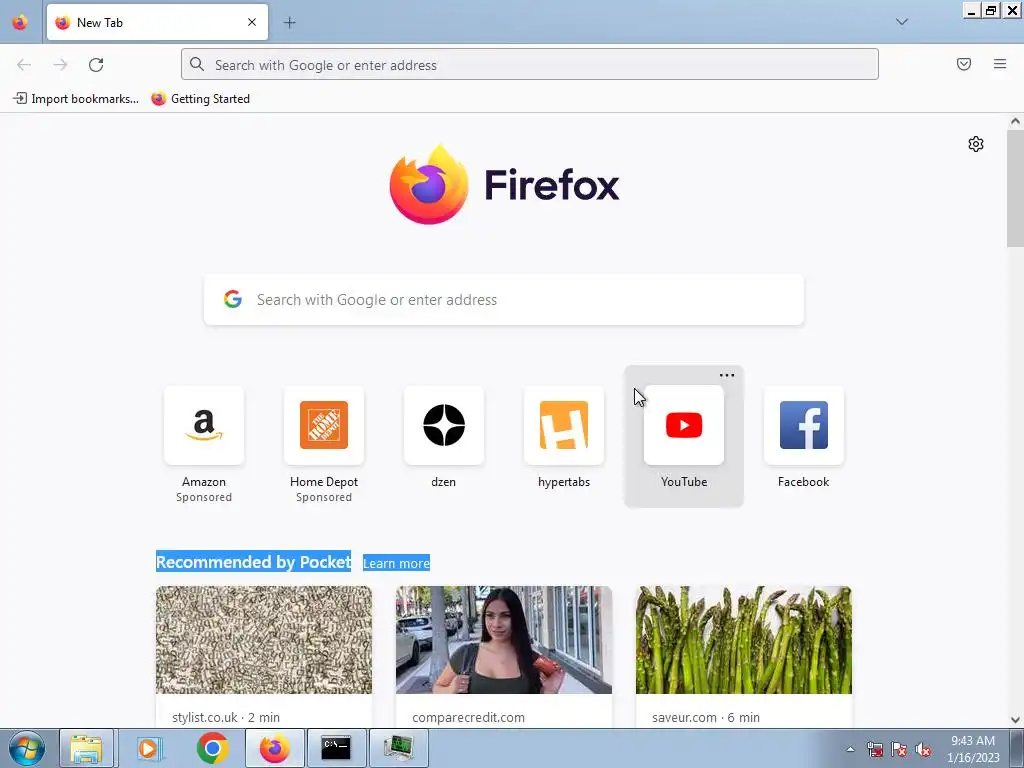Go back one page

[x=24, y=65]
